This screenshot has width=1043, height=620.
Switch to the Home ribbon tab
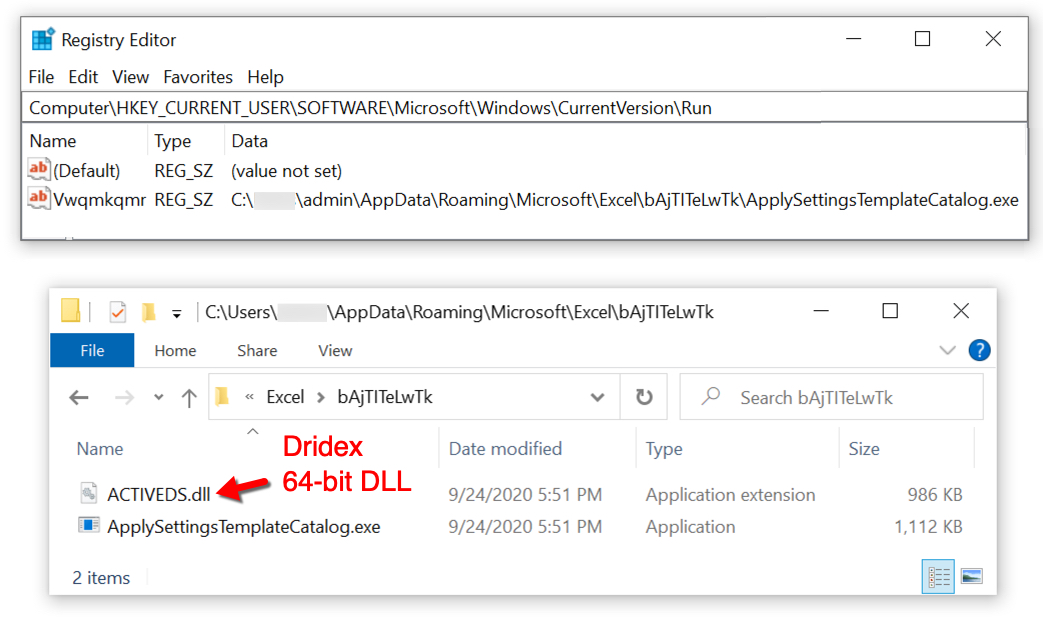click(x=176, y=351)
